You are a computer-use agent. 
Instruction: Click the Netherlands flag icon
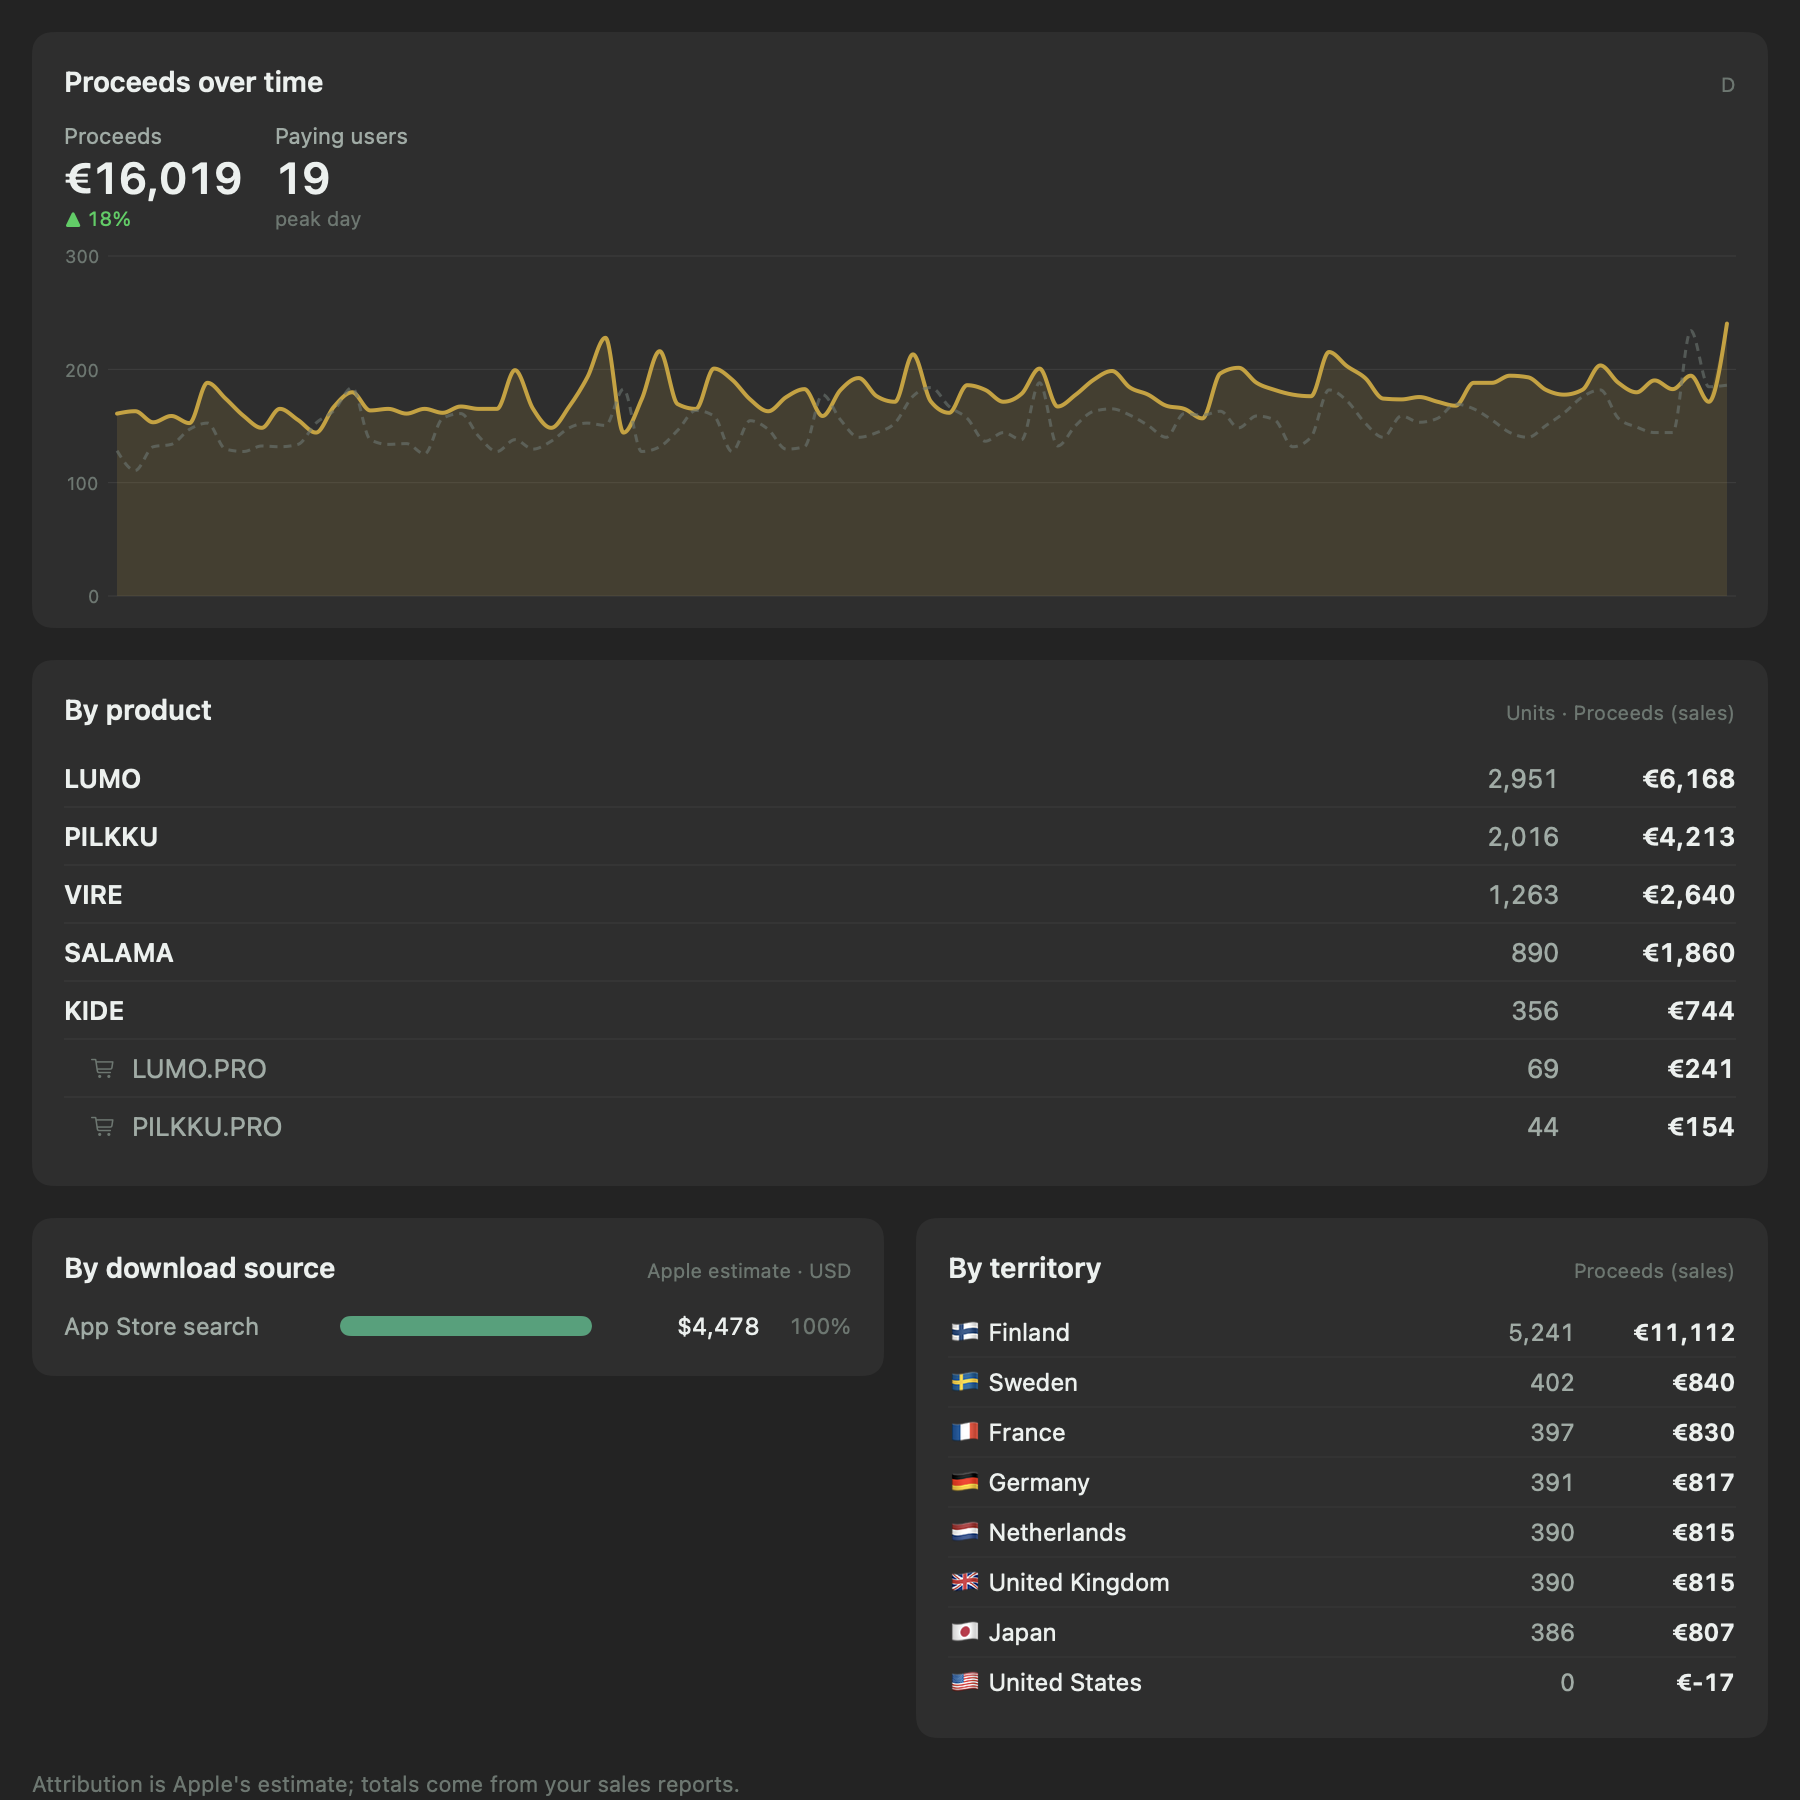tap(965, 1532)
